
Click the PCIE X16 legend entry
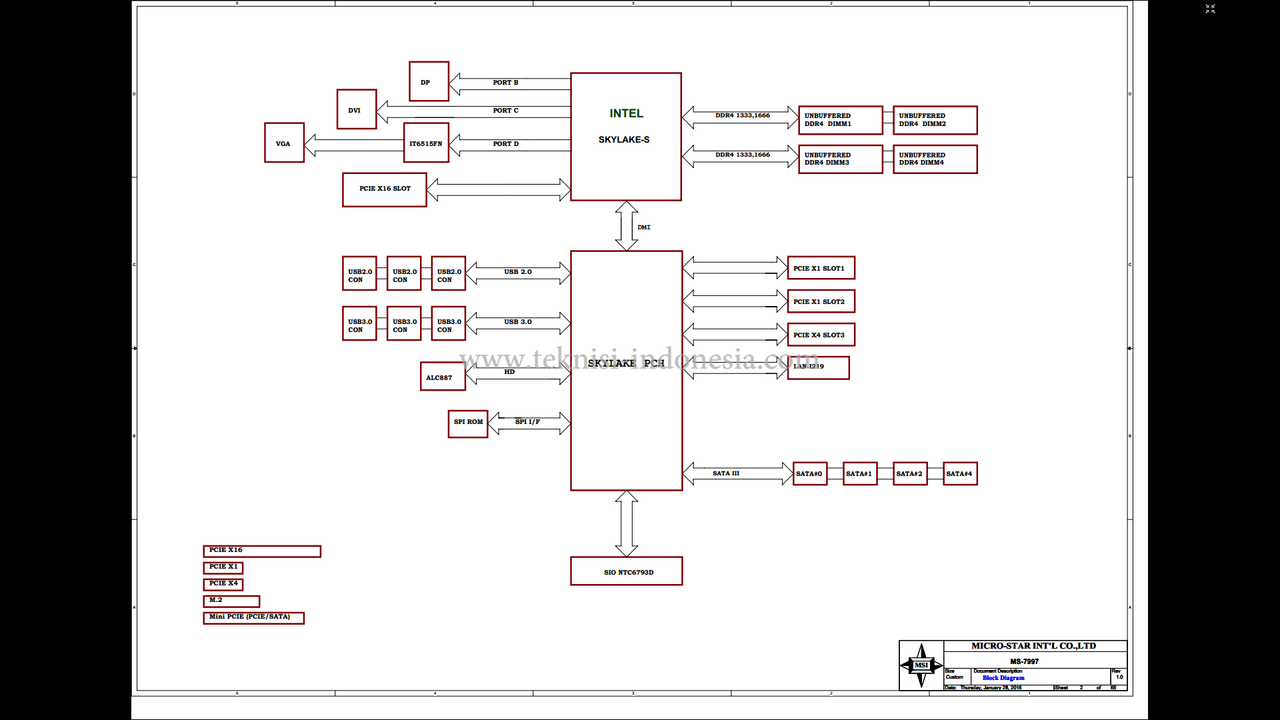click(262, 551)
